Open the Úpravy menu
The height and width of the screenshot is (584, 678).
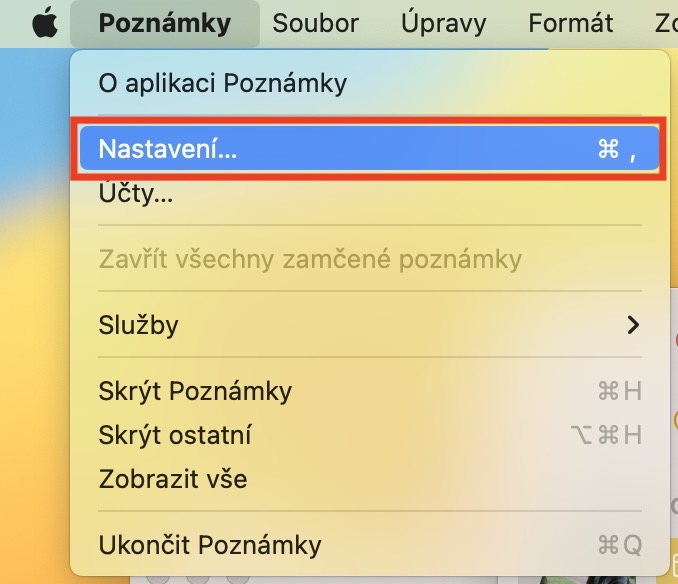coord(443,24)
